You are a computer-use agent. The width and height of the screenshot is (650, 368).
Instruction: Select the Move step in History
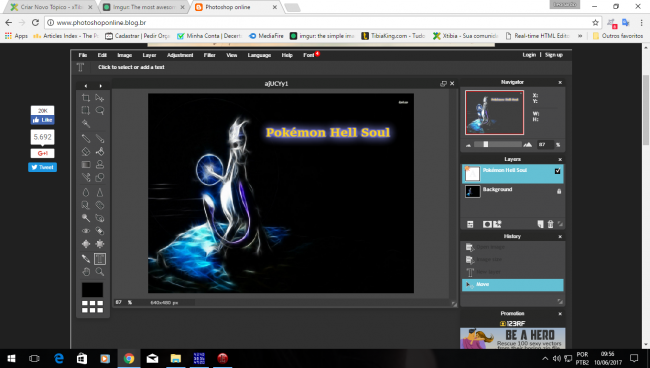[x=513, y=285]
